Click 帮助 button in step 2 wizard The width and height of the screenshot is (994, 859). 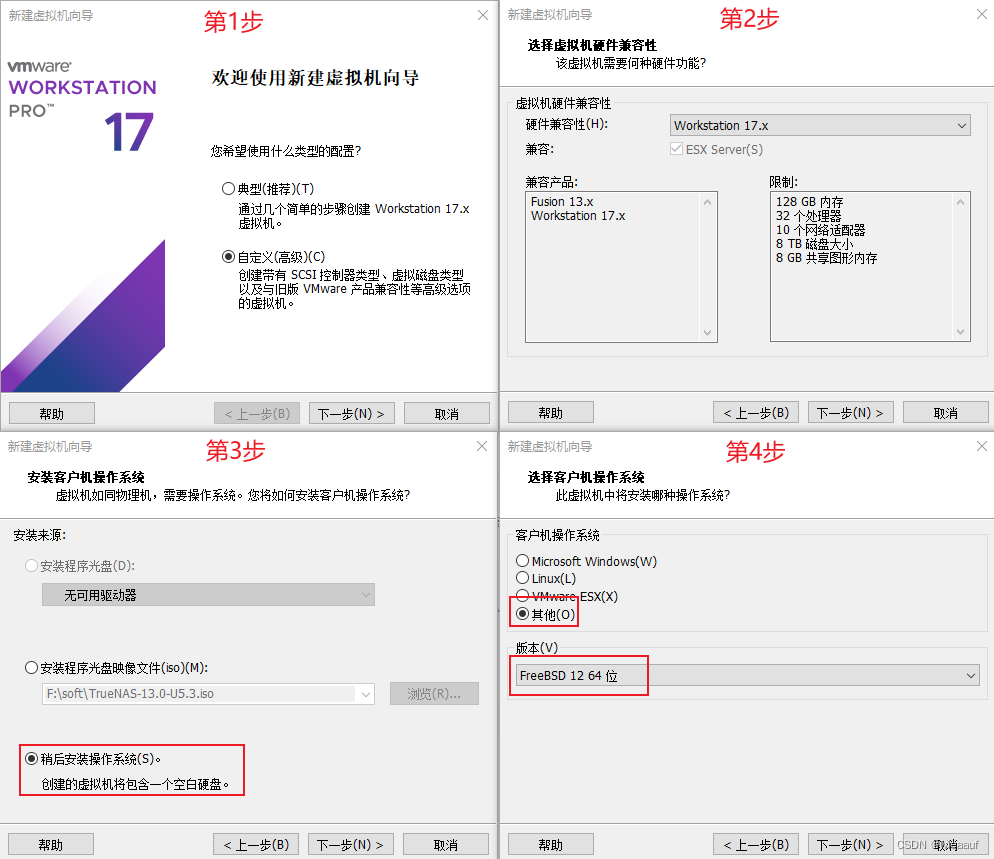coord(551,413)
